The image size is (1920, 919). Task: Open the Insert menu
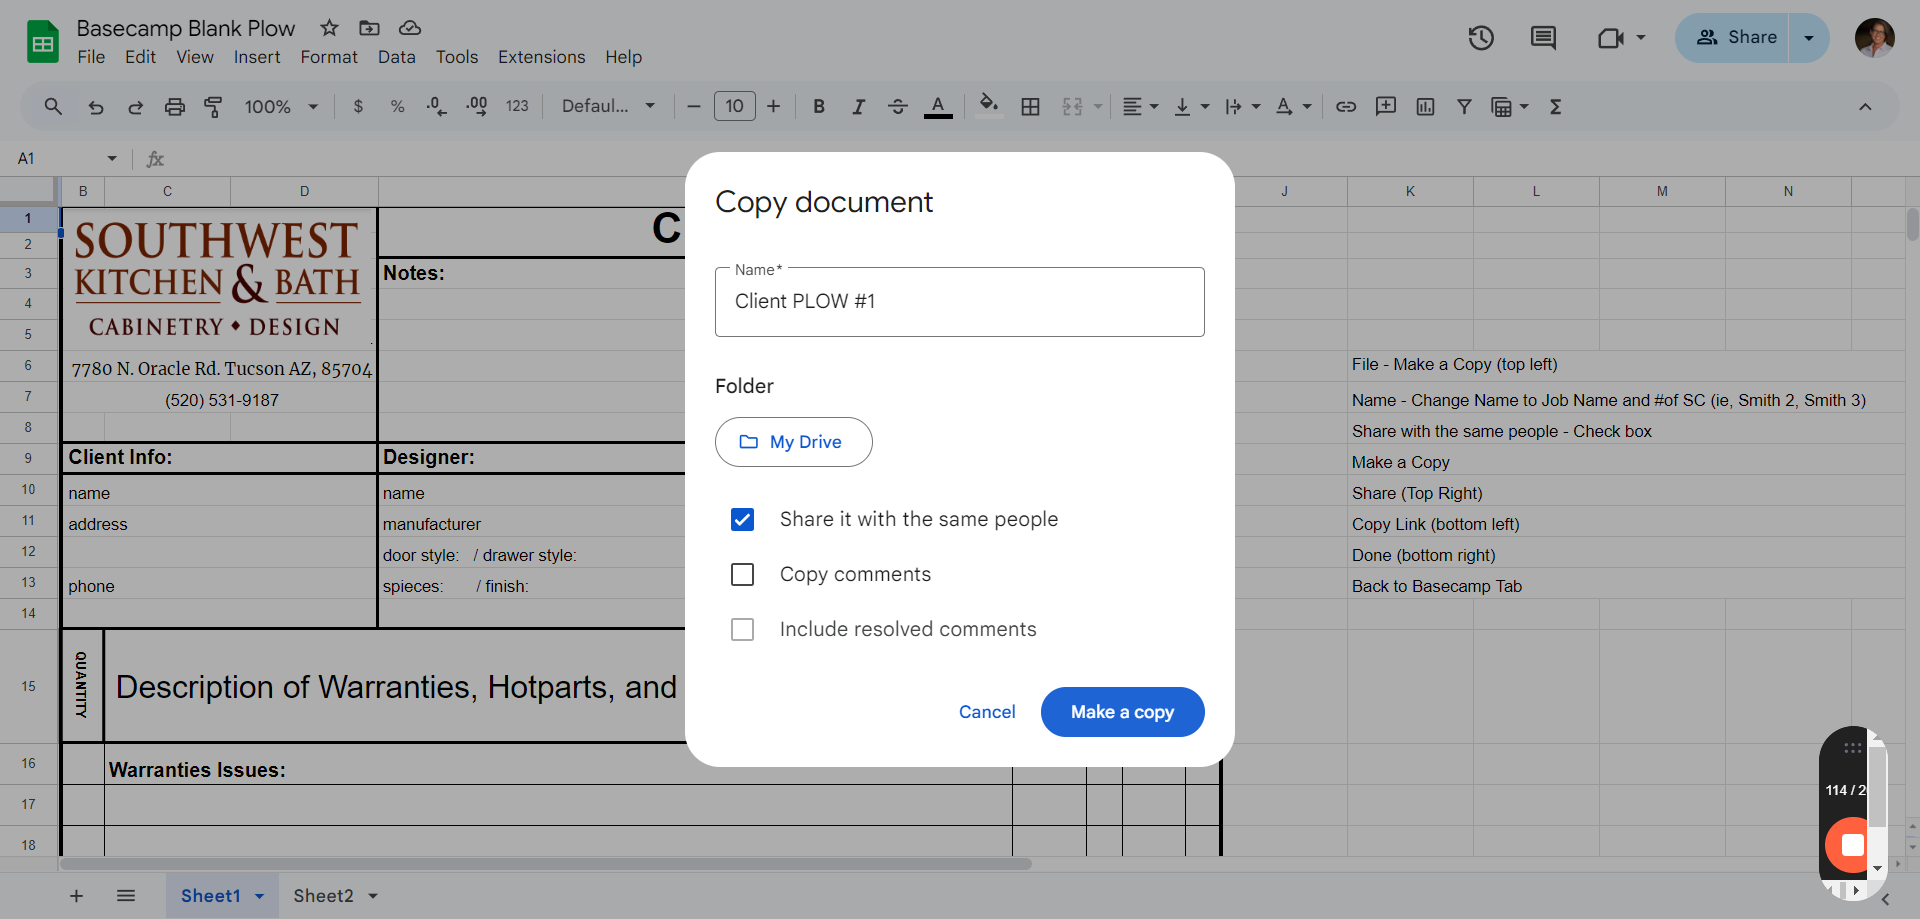click(x=257, y=57)
